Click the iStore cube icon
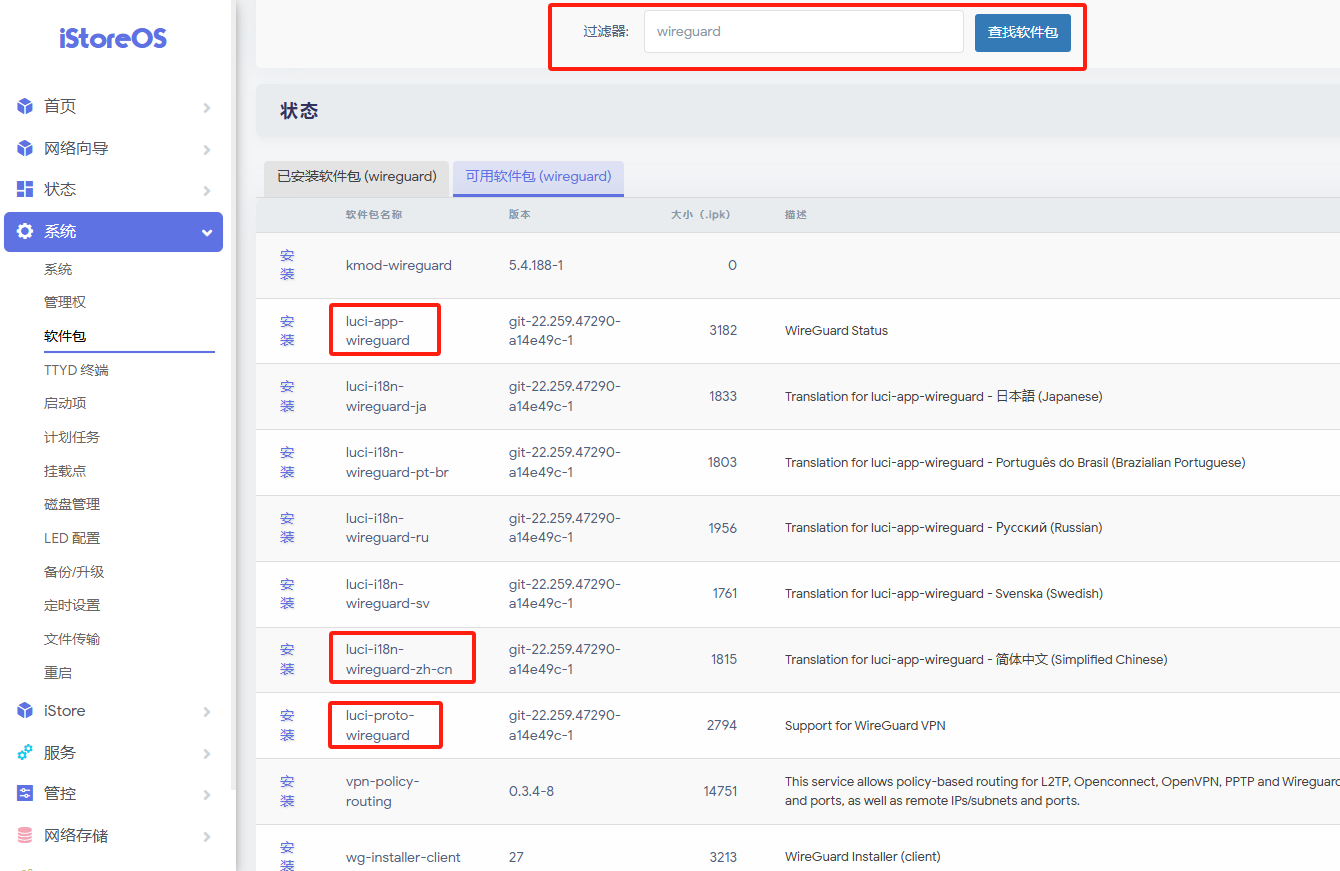Screen dimensions: 1340x871 (25, 711)
